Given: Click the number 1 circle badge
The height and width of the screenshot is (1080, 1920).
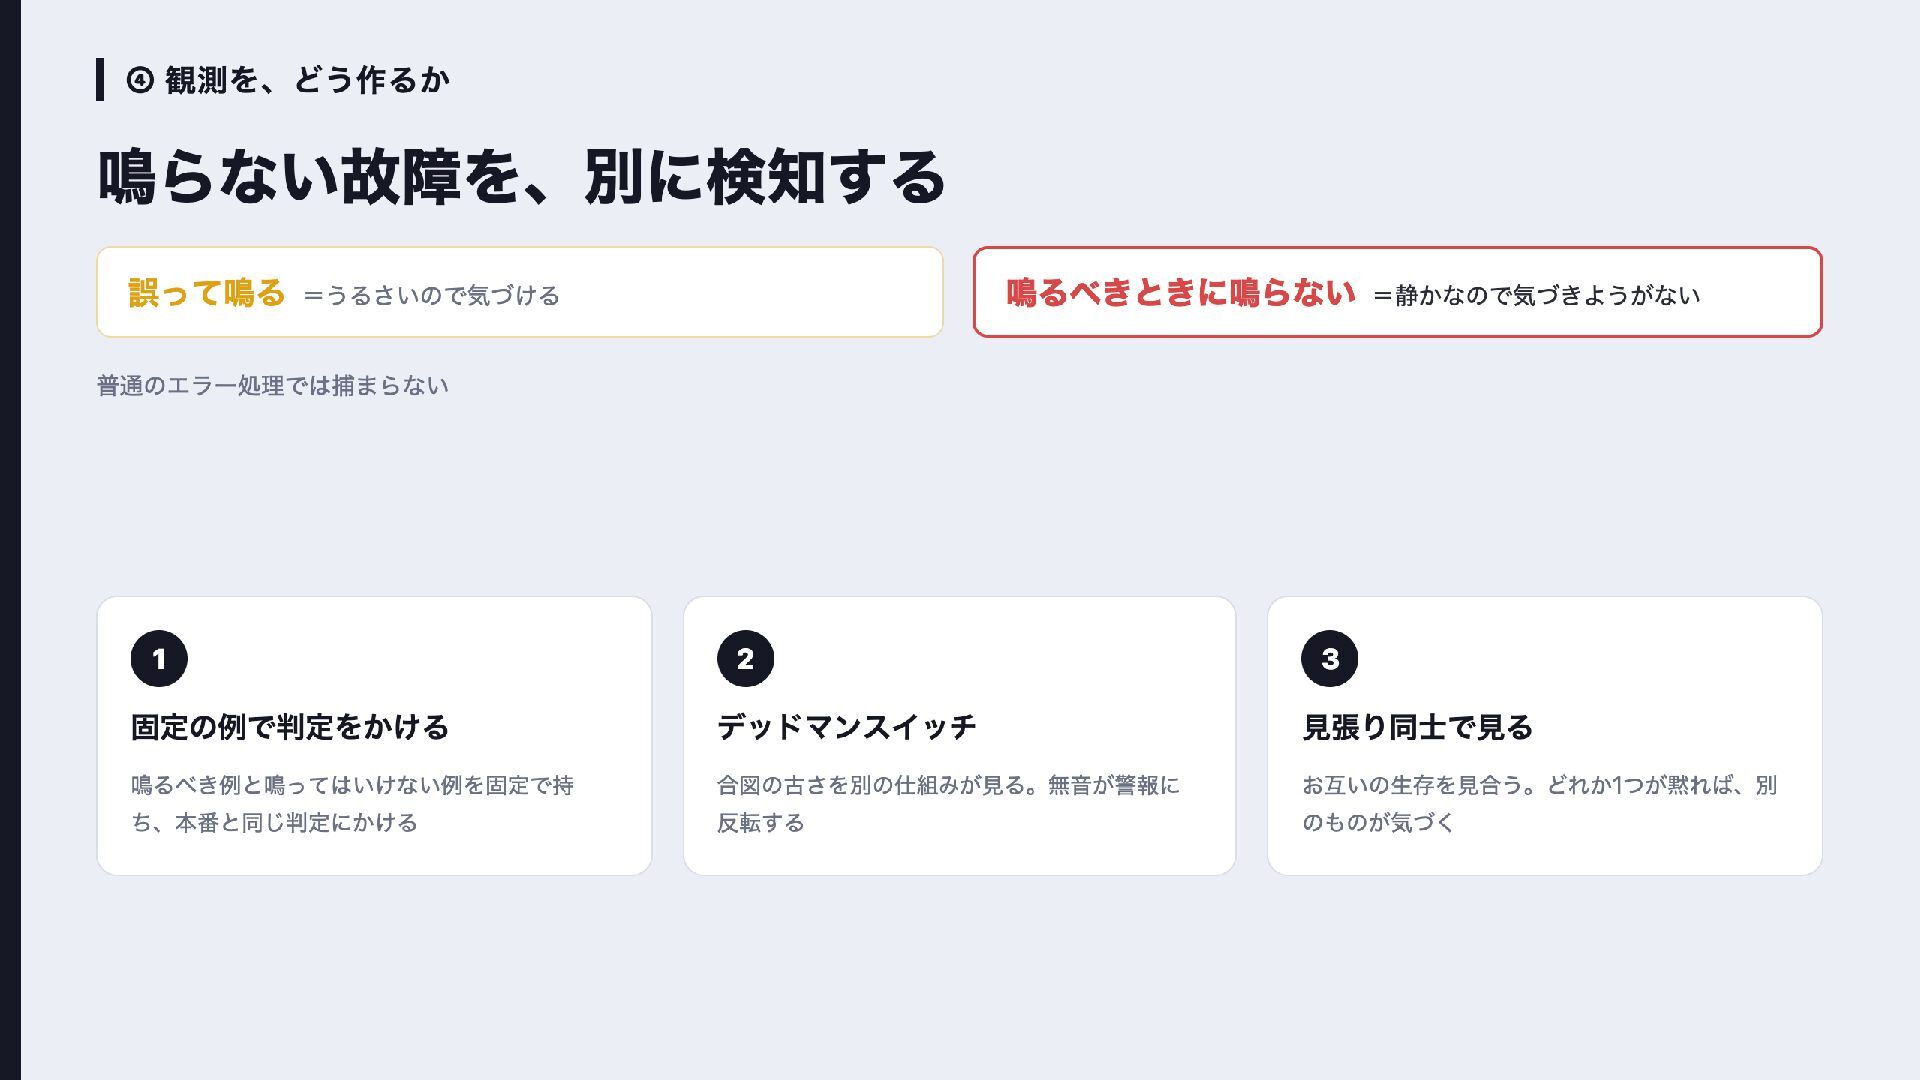Looking at the screenshot, I should [159, 658].
